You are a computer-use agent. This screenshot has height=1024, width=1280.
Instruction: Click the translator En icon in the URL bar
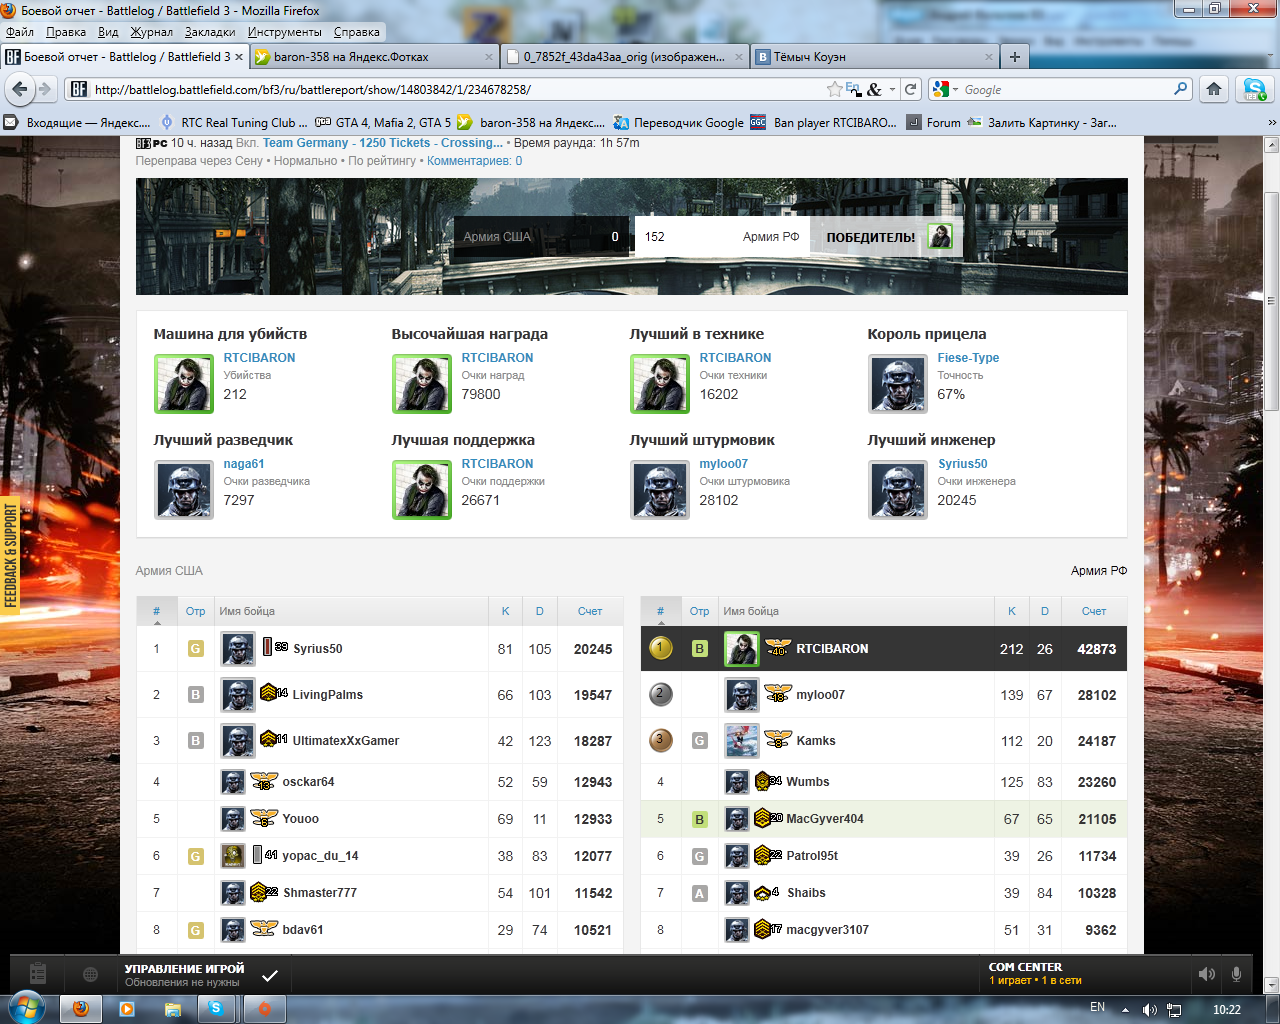pyautogui.click(x=853, y=89)
